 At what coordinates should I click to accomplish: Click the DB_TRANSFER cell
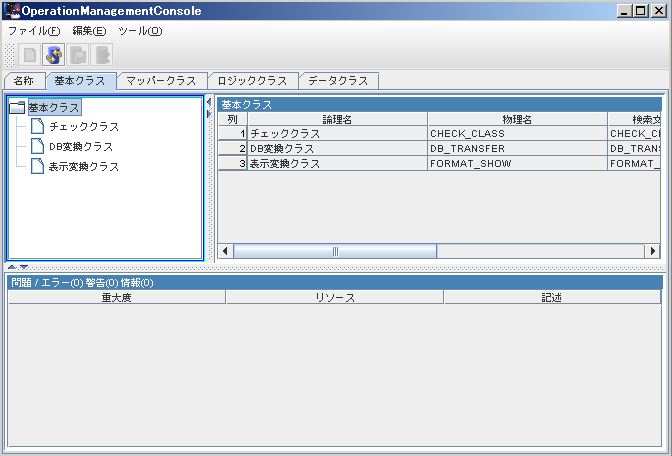tap(517, 148)
